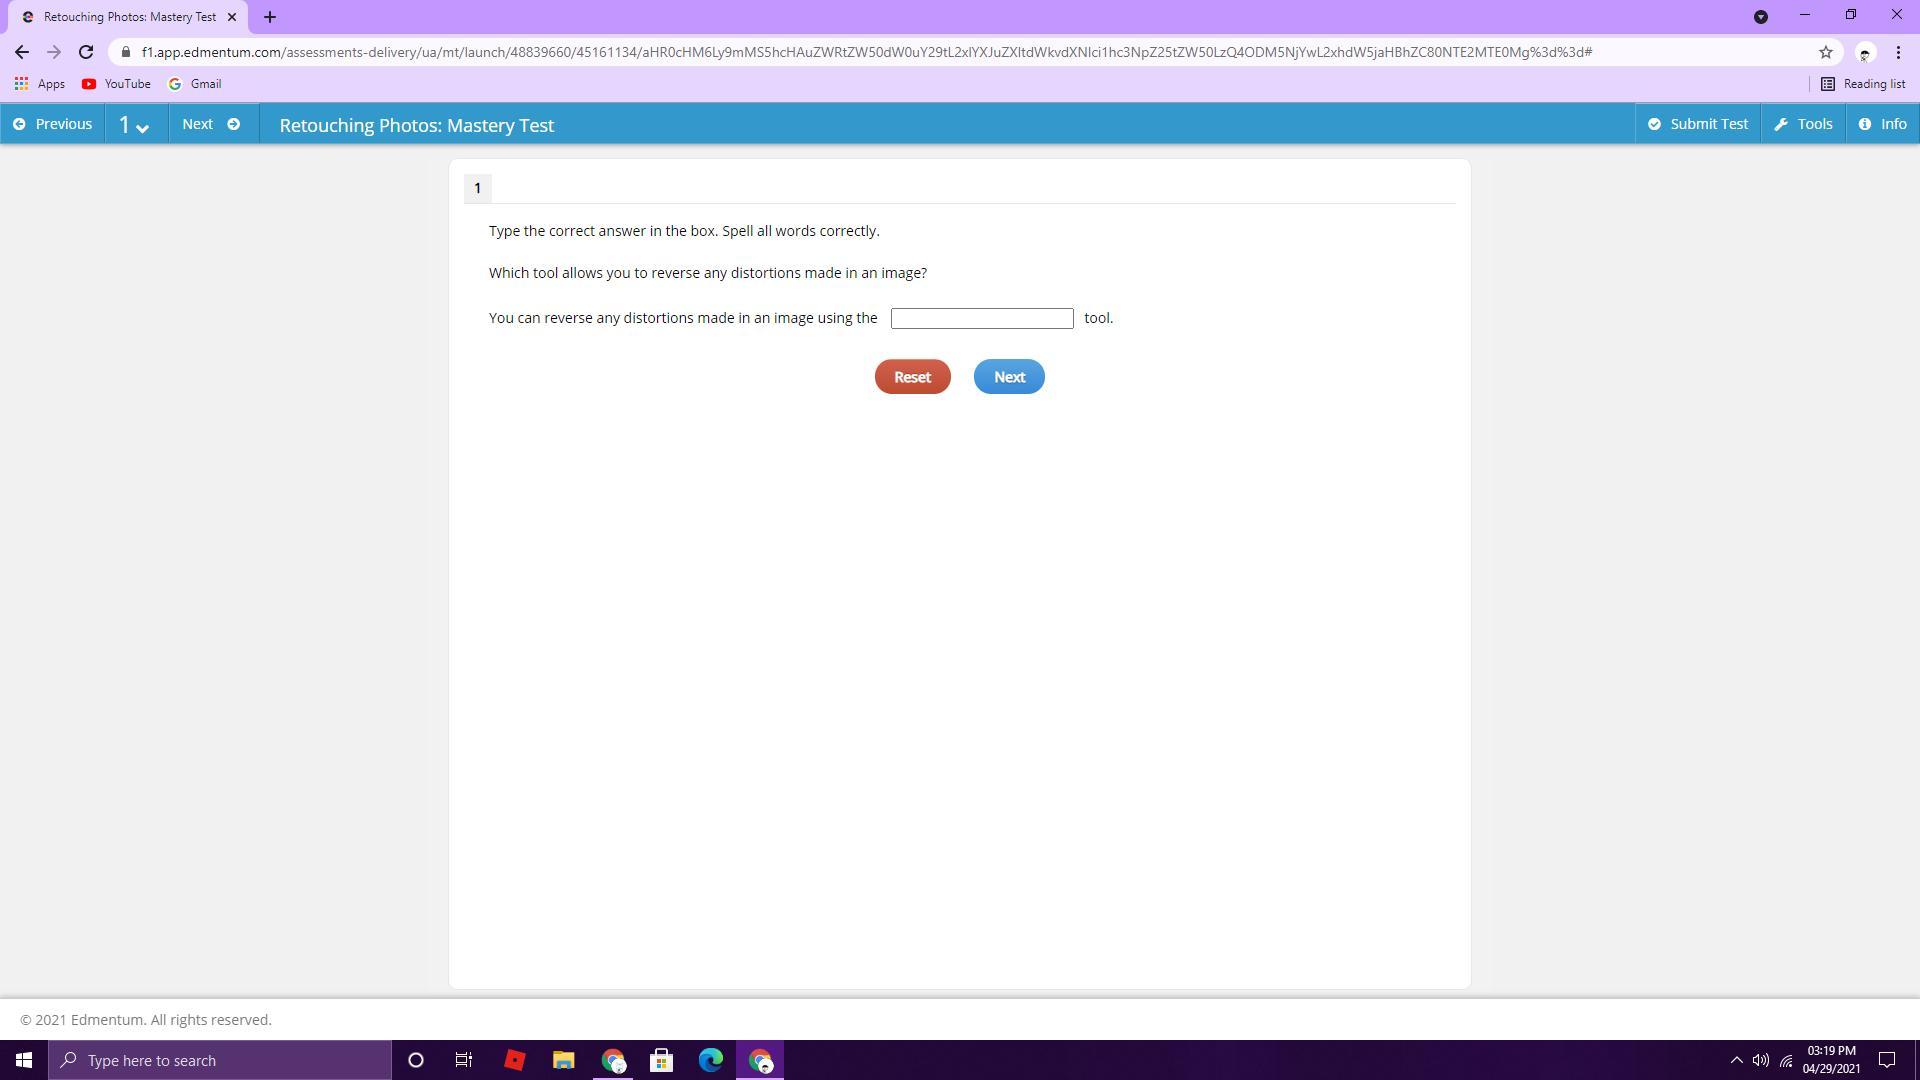
Task: Open the Tools wrench menu
Action: [1803, 124]
